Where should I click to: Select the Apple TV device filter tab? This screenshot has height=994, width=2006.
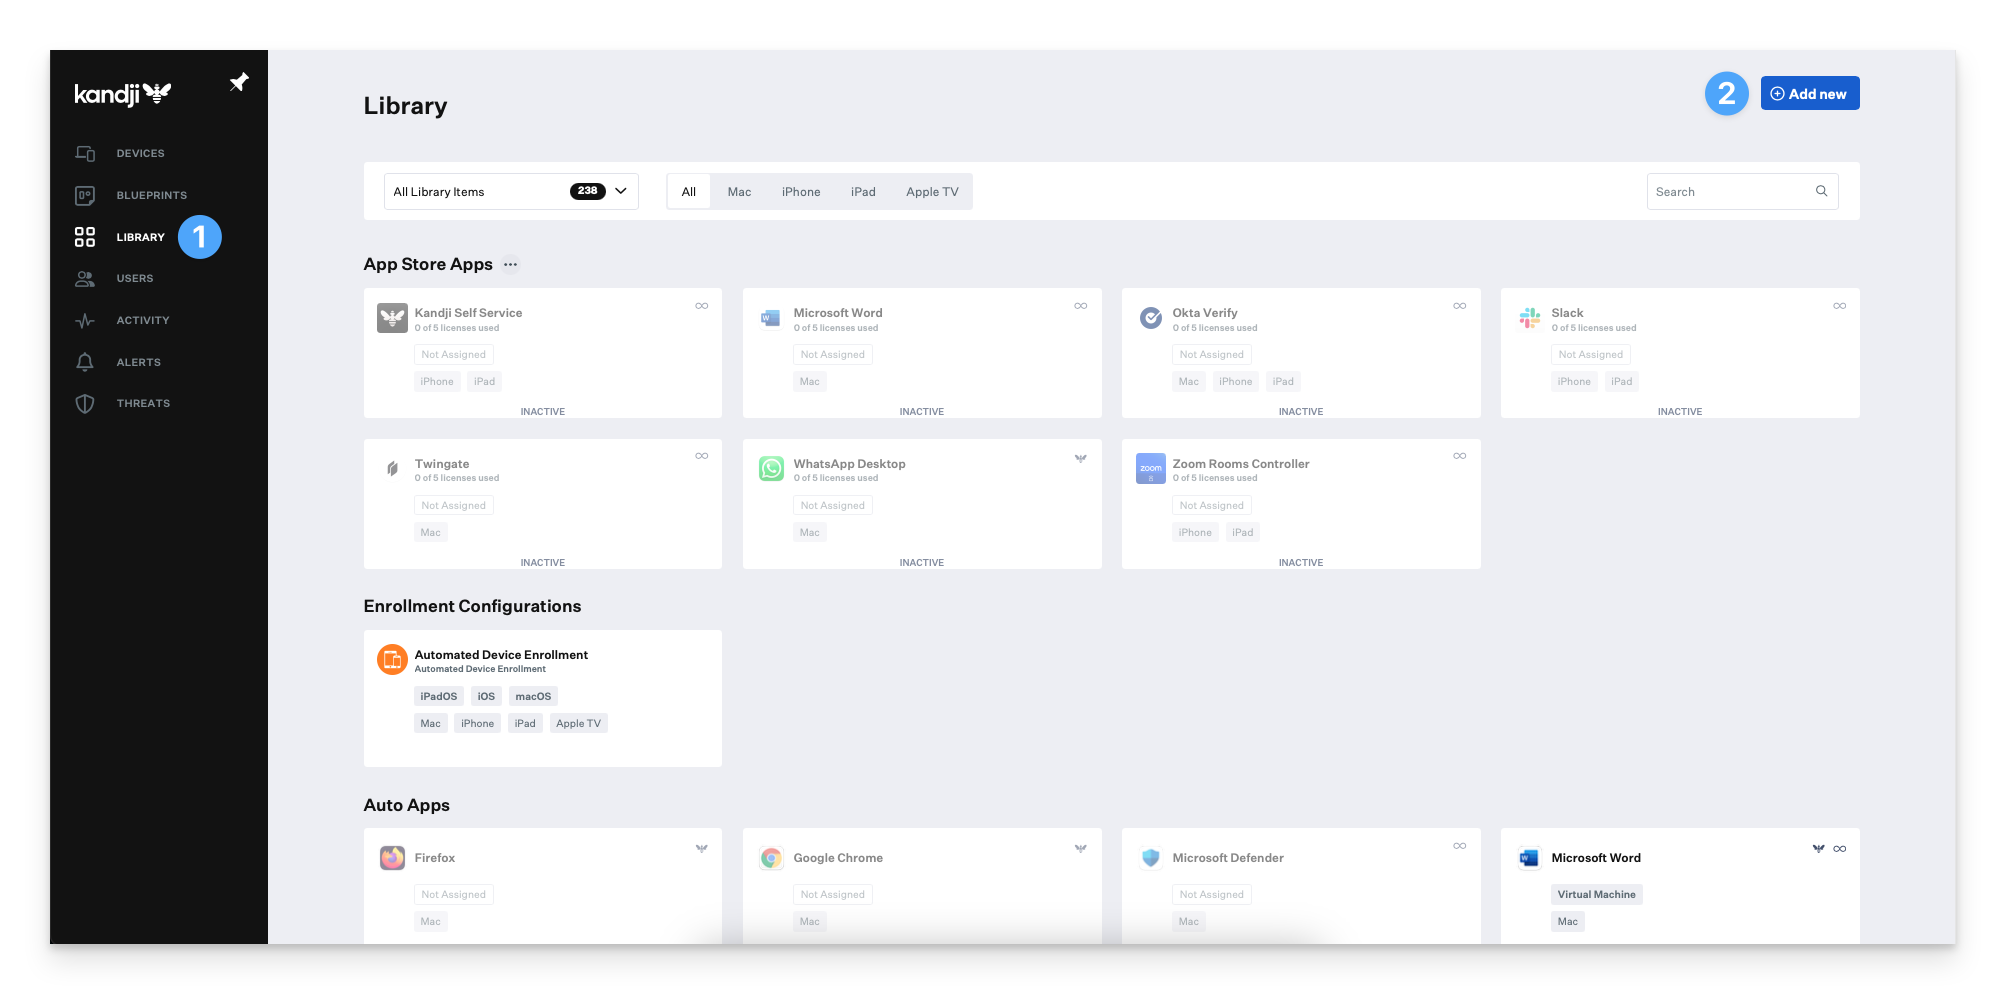pos(932,192)
